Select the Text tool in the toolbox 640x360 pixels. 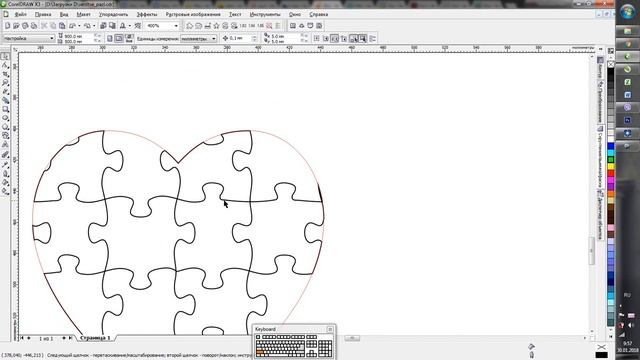coord(5,144)
